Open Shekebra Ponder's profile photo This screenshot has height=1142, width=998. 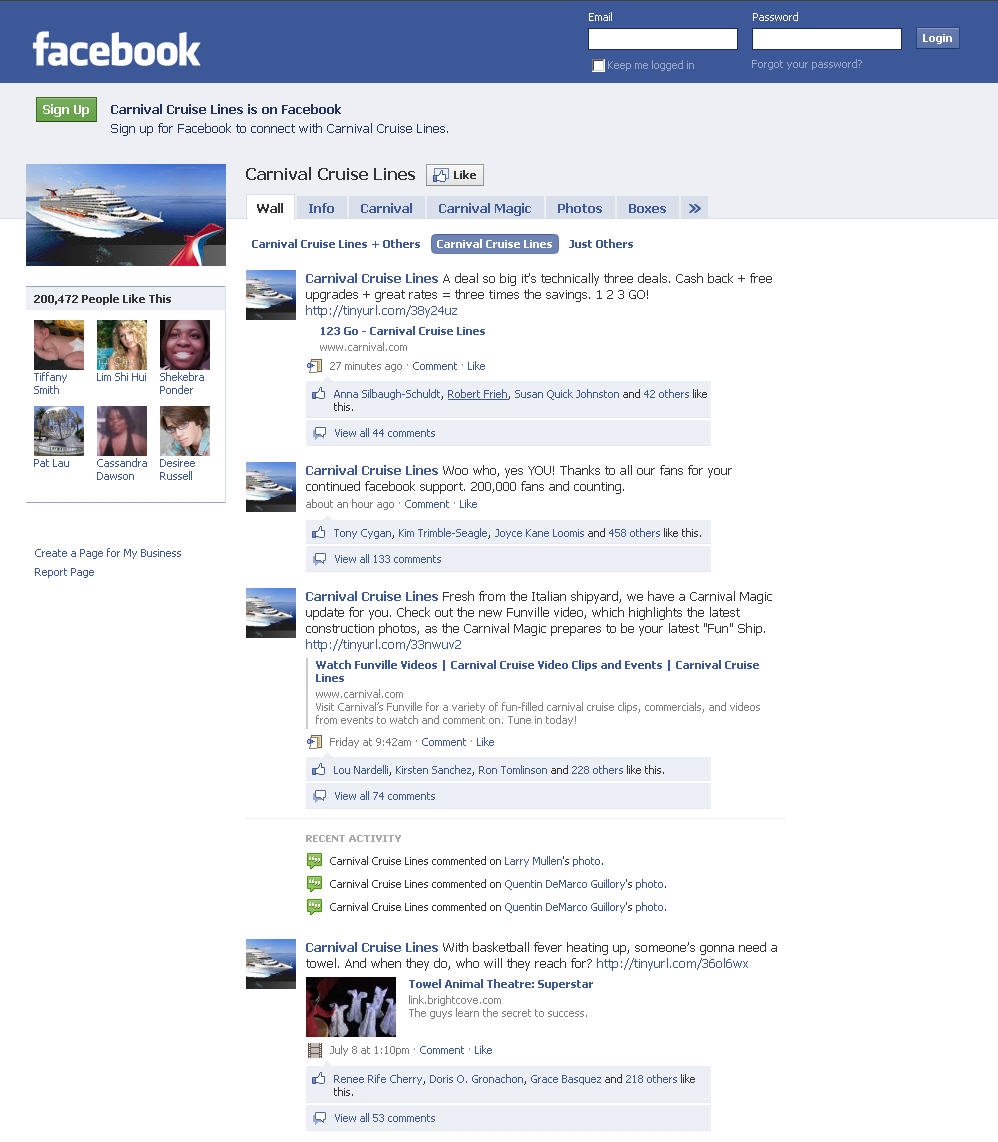point(185,344)
